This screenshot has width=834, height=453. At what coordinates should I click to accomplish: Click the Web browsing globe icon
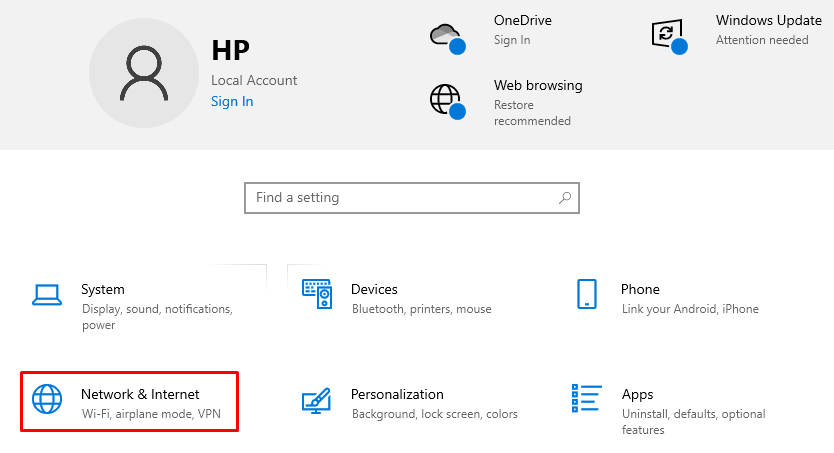[446, 100]
